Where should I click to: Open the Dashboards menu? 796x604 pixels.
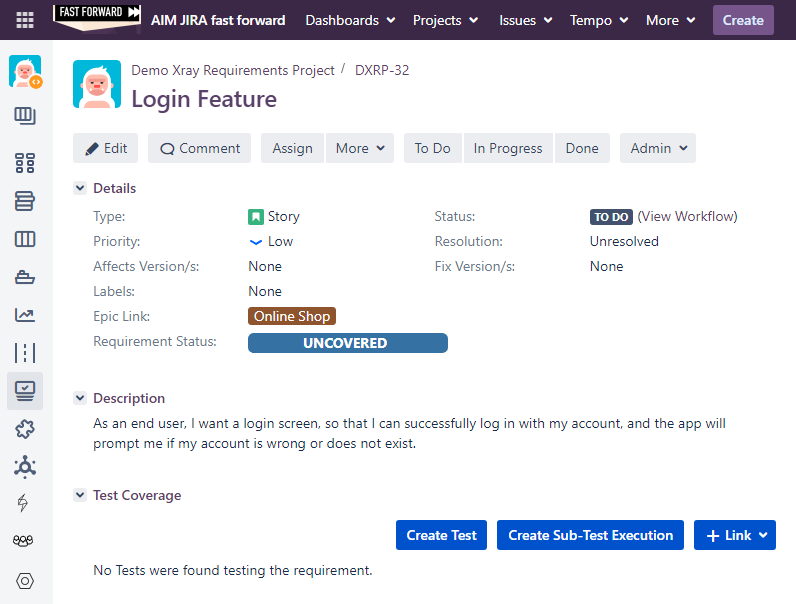tap(350, 20)
